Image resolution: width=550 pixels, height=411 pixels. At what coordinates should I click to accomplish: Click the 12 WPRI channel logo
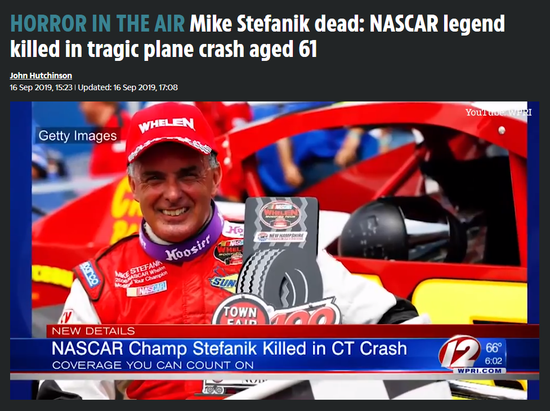click(460, 352)
